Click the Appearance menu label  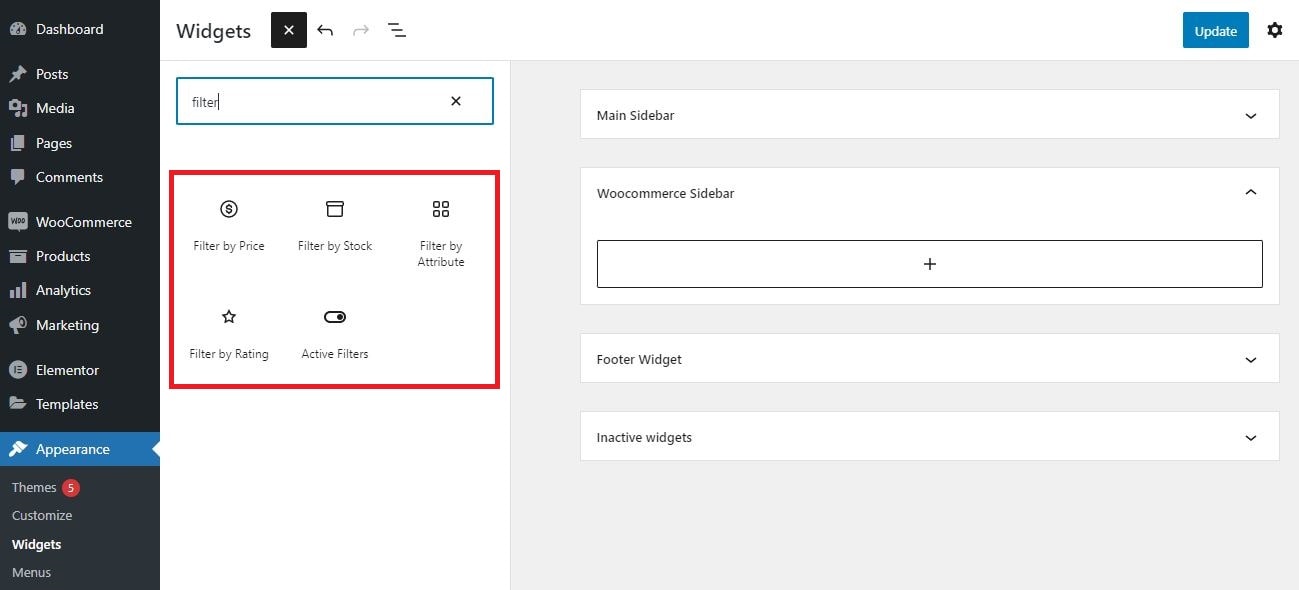click(x=73, y=449)
